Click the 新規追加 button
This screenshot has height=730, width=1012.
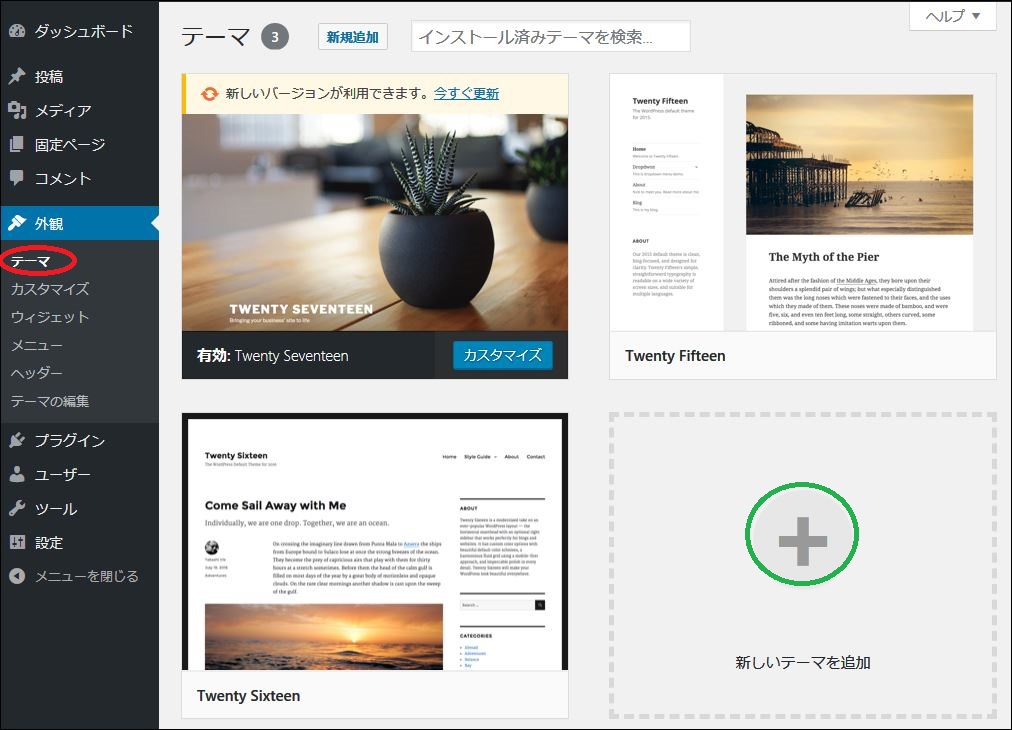[x=352, y=37]
